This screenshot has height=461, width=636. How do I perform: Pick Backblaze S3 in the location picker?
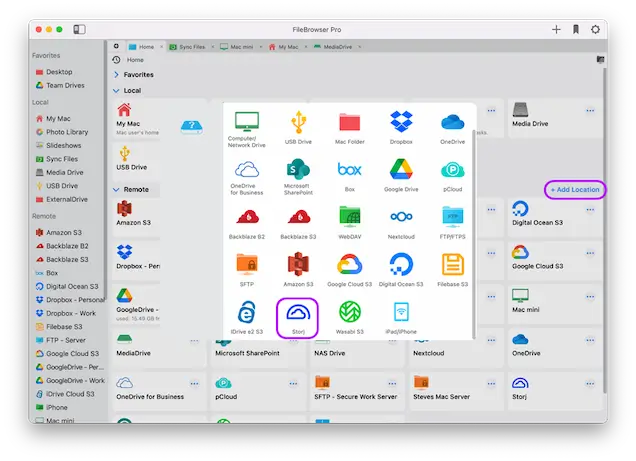point(298,224)
